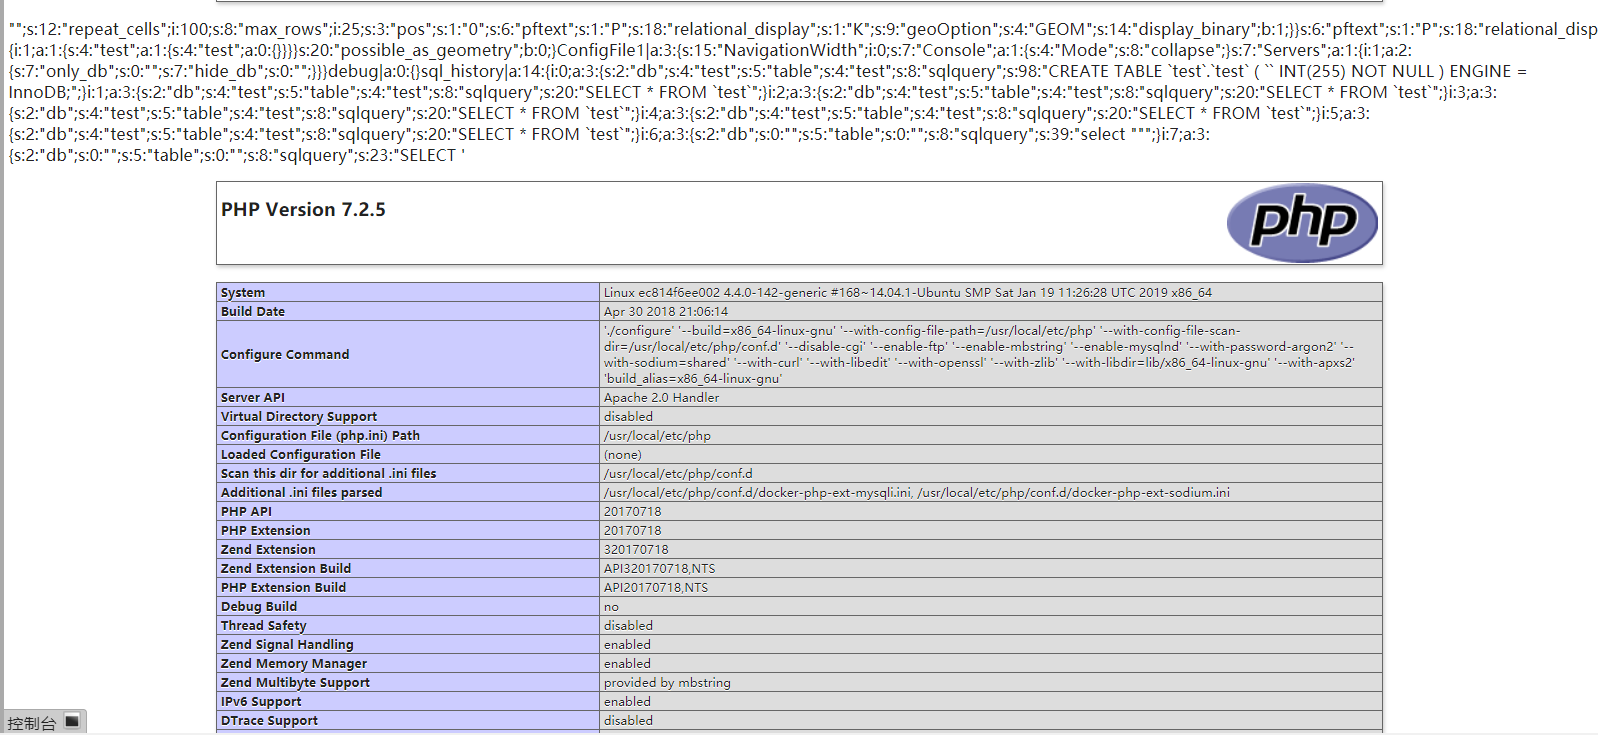1598x735 pixels.
Task: Select the Zend Extension label
Action: coord(268,550)
